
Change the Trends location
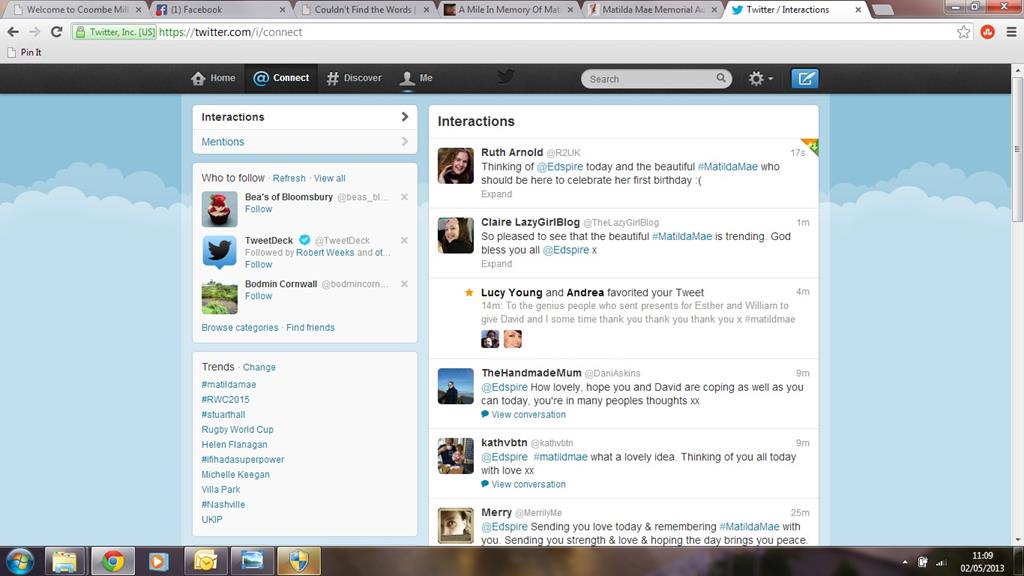point(259,368)
